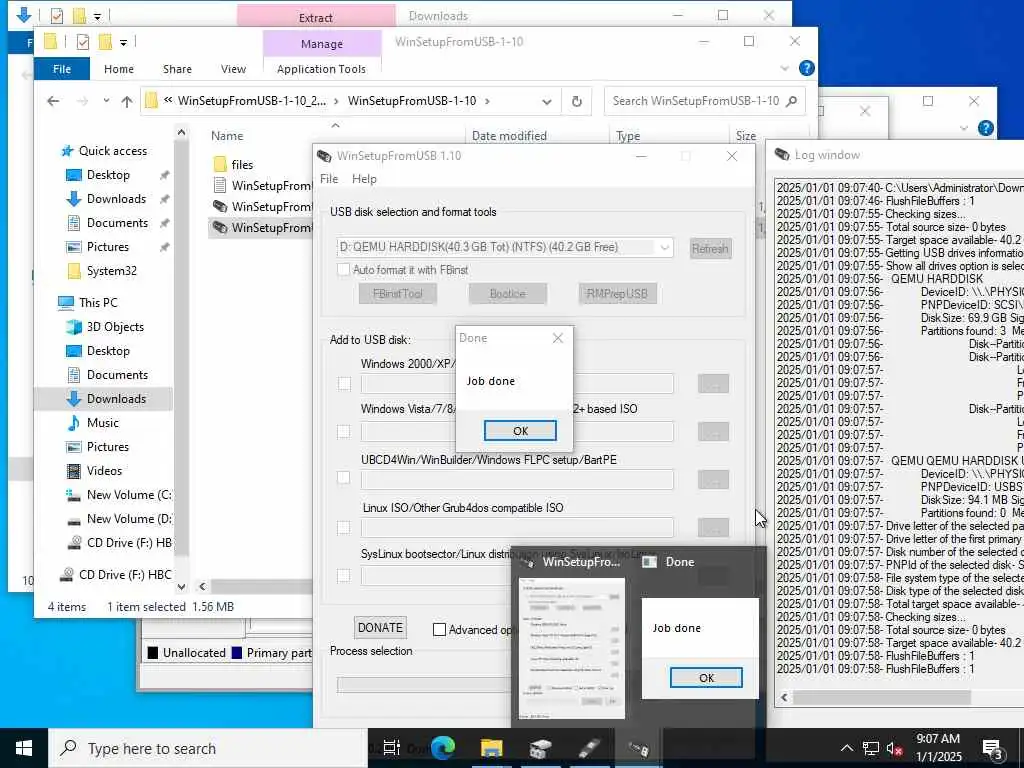Toggle Auto format it with FBinst checkbox
This screenshot has width=1024, height=768.
point(343,270)
